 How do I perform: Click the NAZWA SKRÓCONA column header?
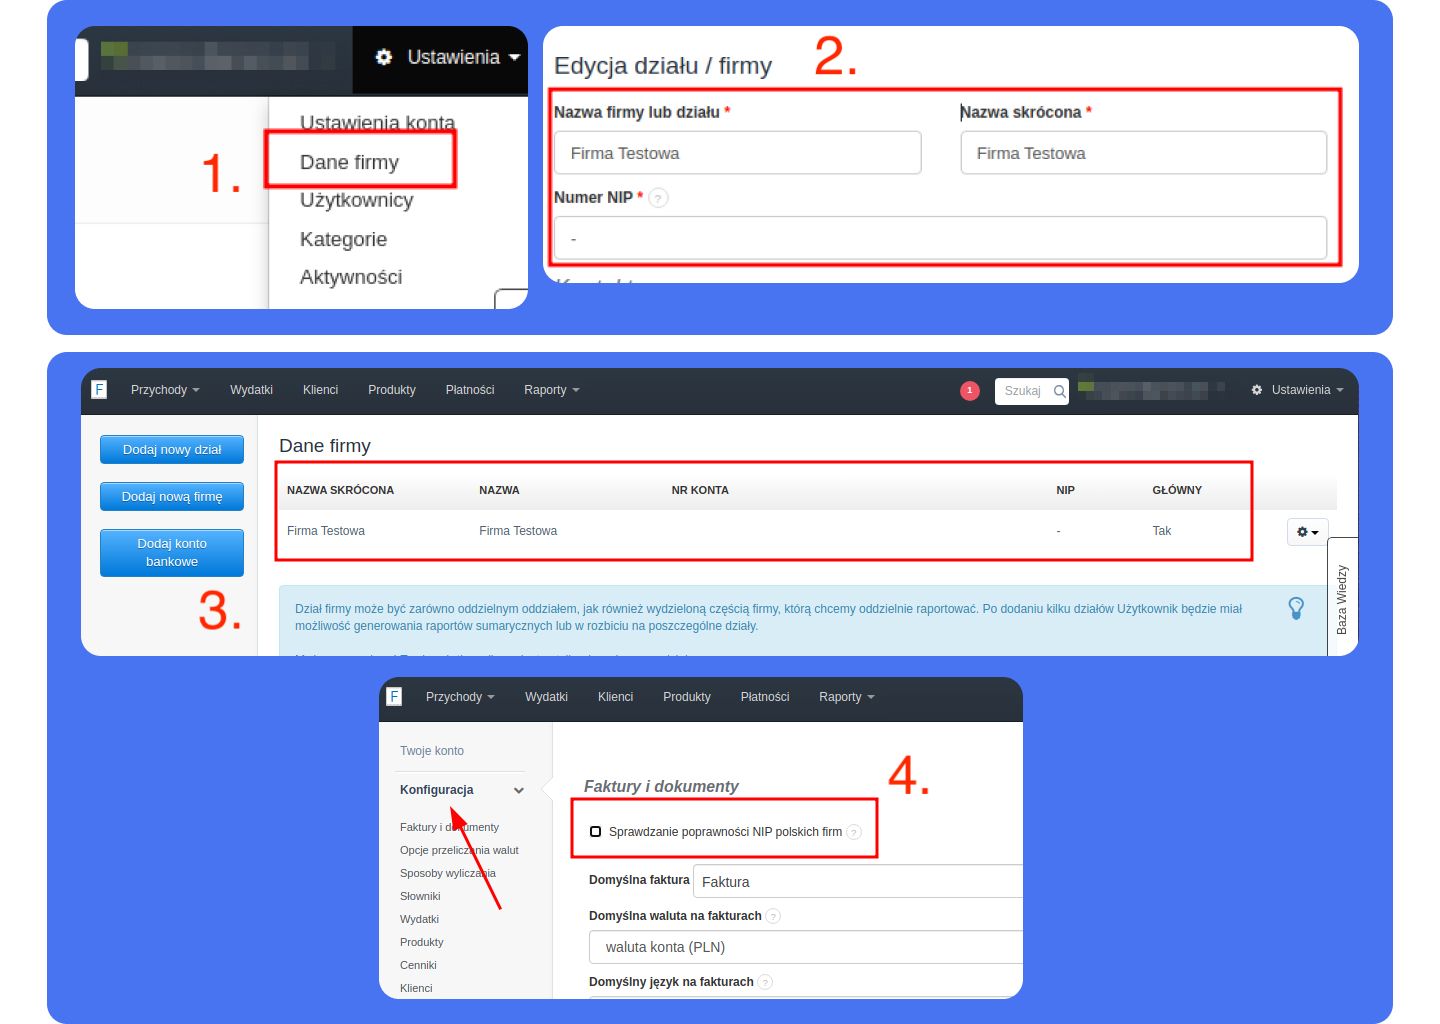pyautogui.click(x=340, y=490)
